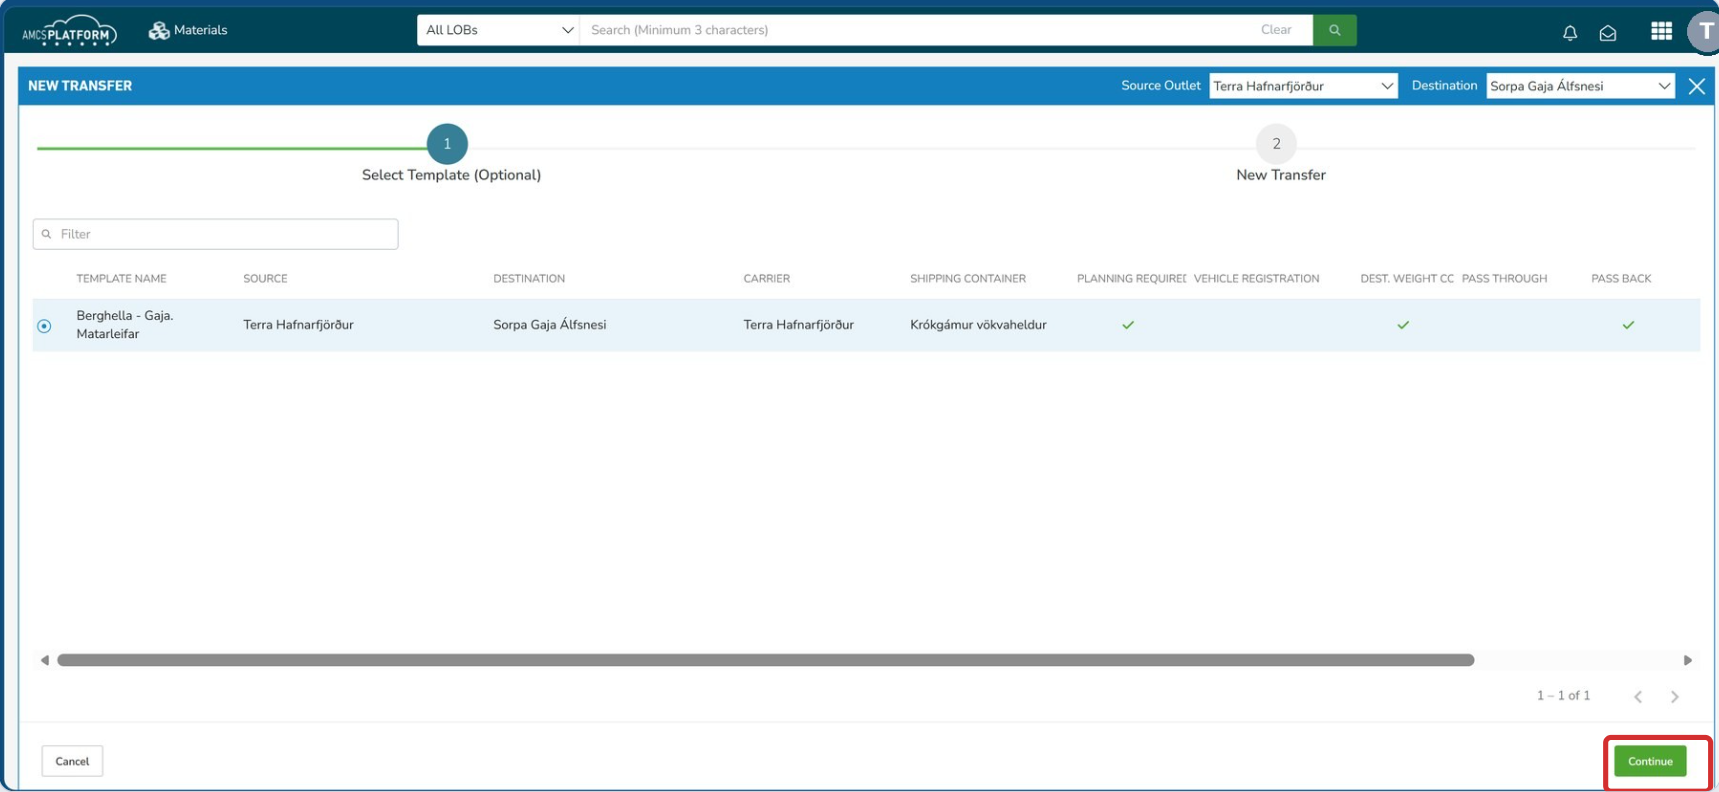1719x792 pixels.
Task: Click the AMCS Platform logo
Action: 69,31
